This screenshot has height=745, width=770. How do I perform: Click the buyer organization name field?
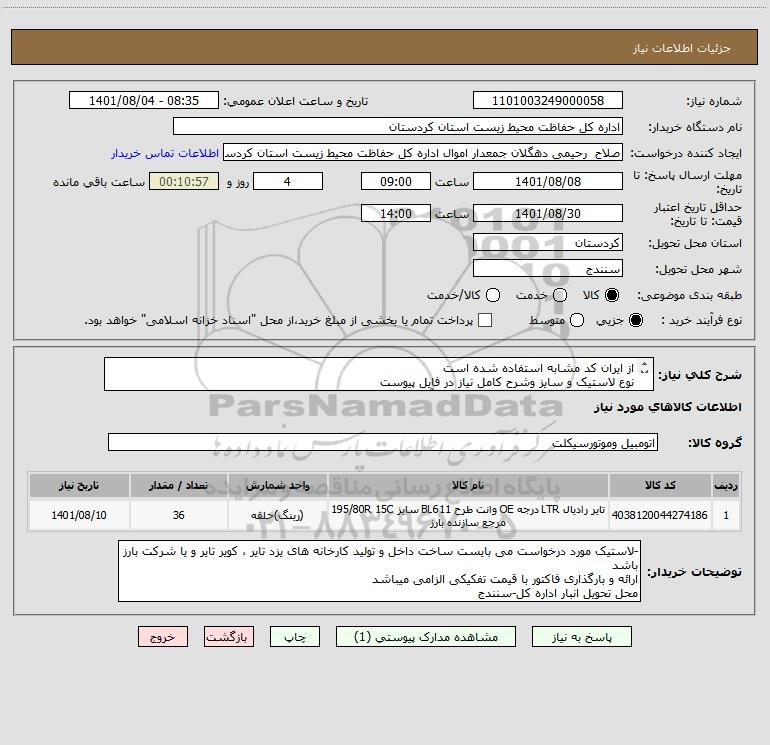pos(398,127)
